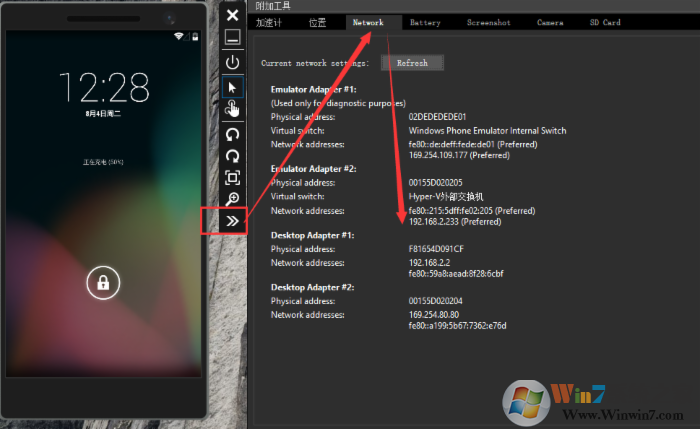
Task: Switch to the 加速计 tab
Action: [269, 22]
